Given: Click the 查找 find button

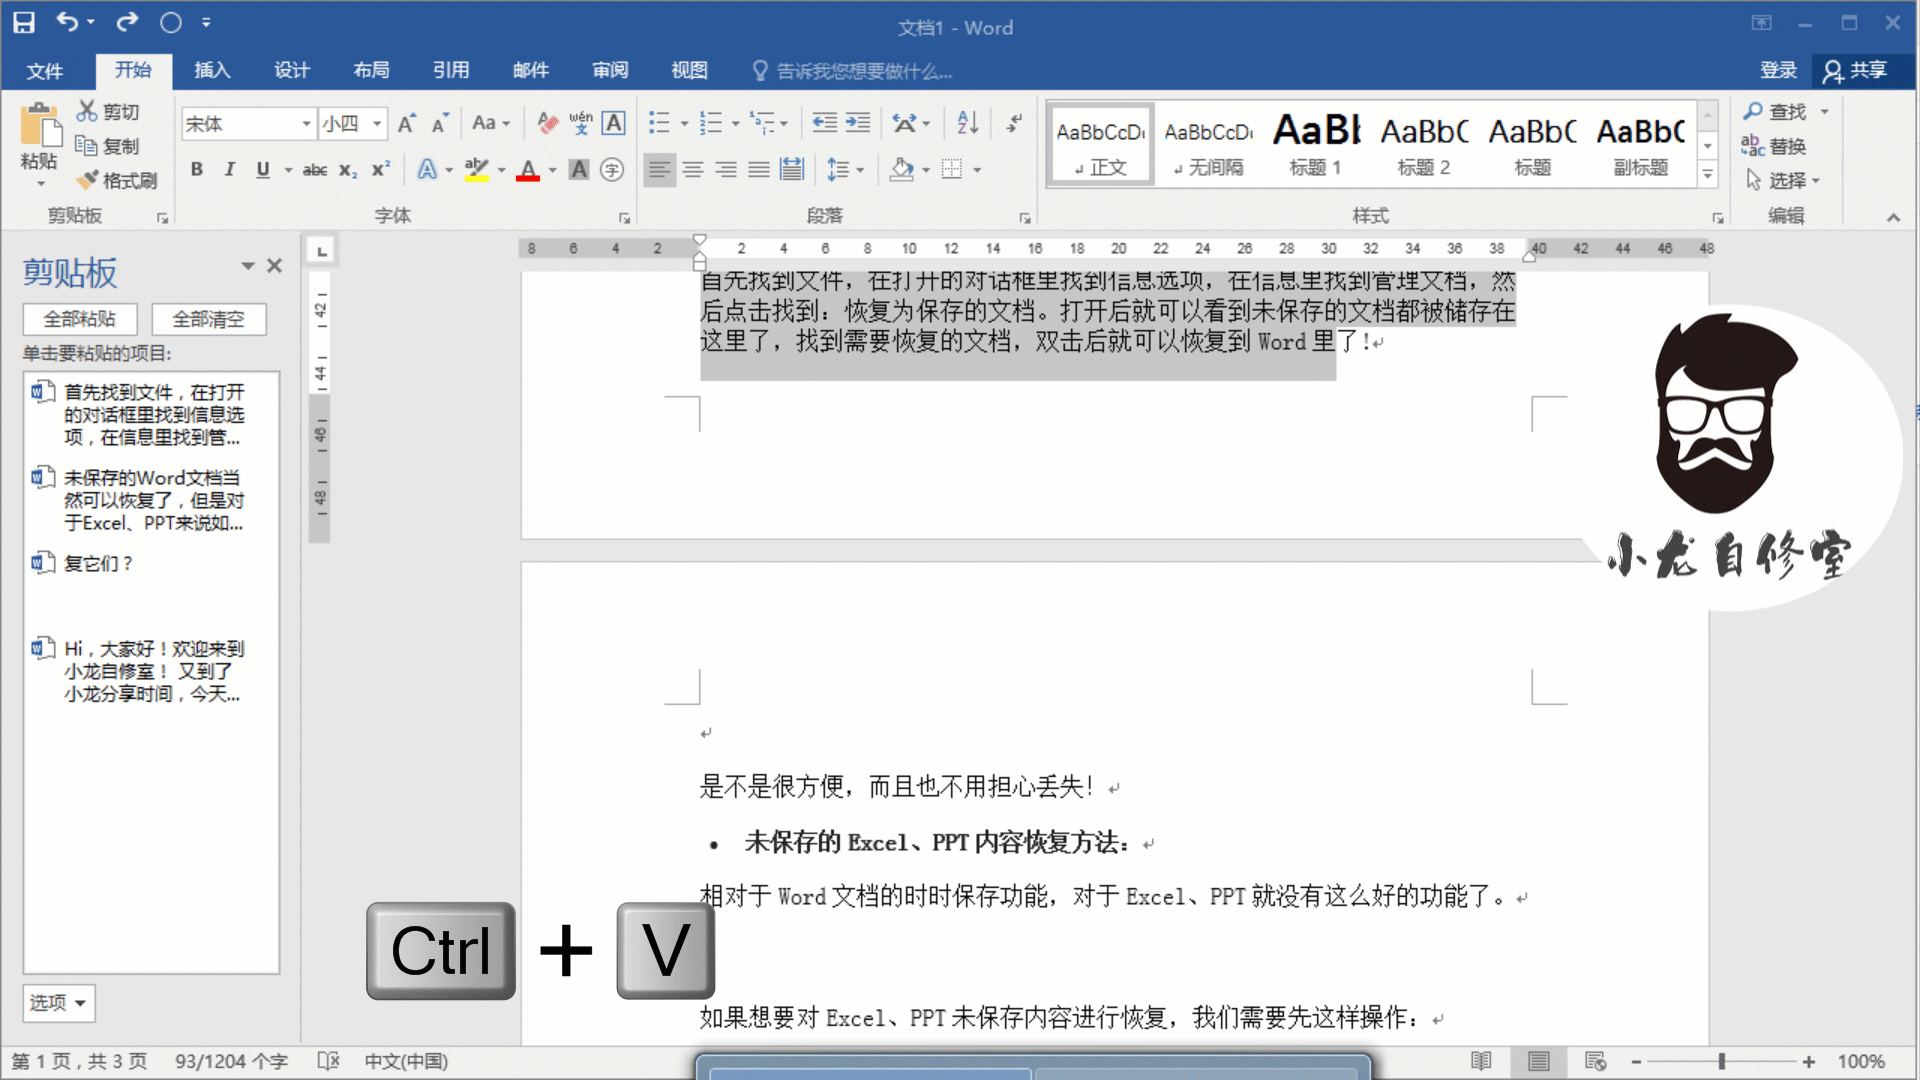Looking at the screenshot, I should click(x=1775, y=111).
